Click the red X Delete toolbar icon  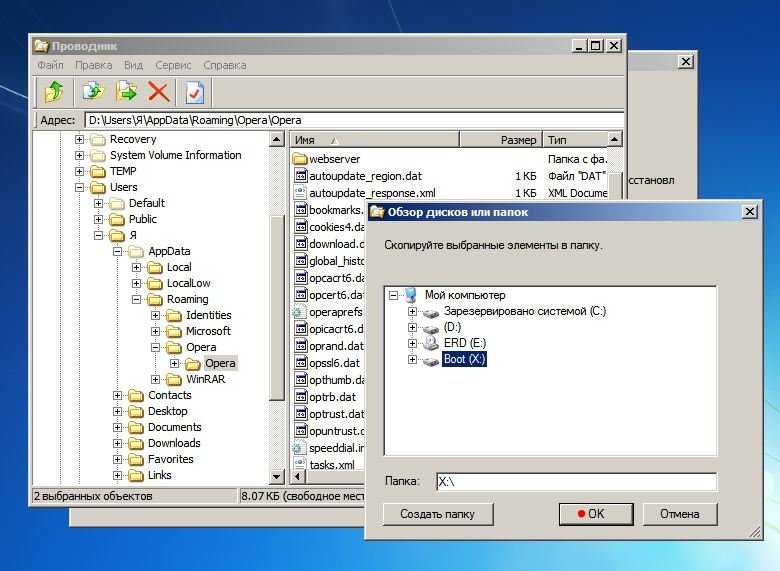coord(159,92)
